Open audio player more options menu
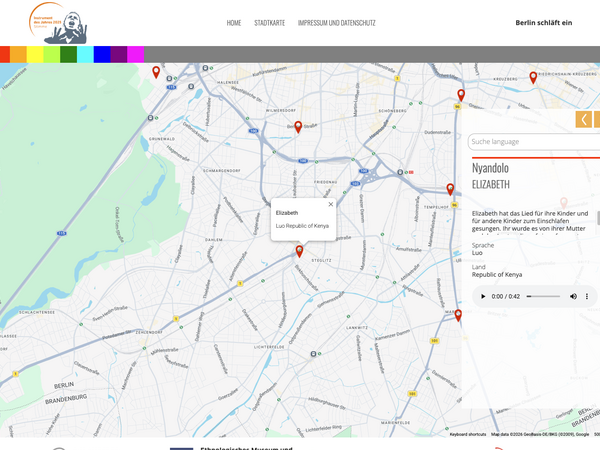Screen dimensions: 600x450 point(587,296)
